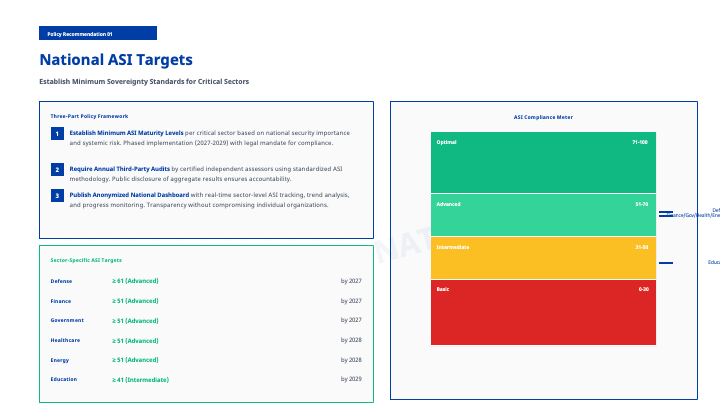The width and height of the screenshot is (720, 405).
Task: Select the Defense sector row label
Action: click(61, 281)
